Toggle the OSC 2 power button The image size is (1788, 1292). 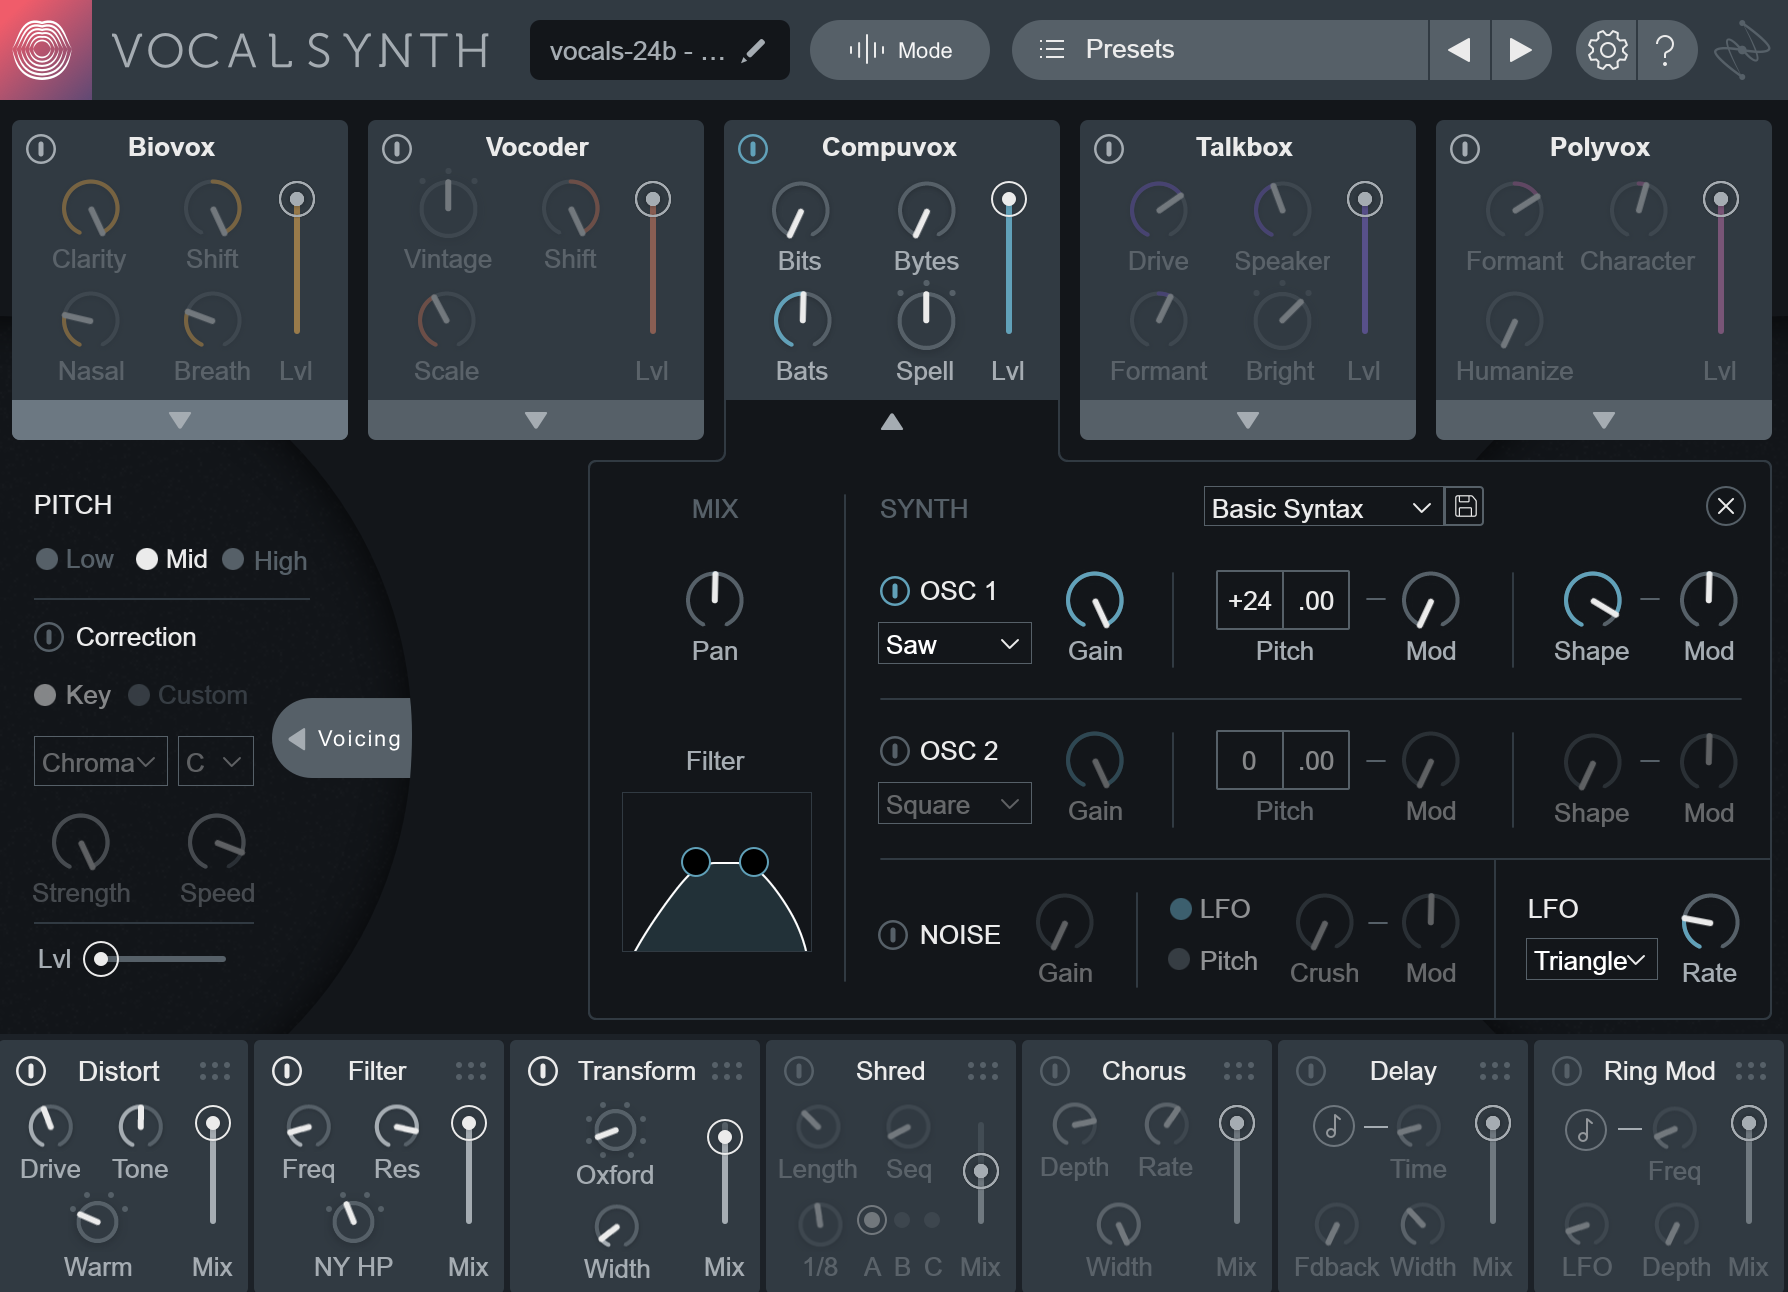pyautogui.click(x=894, y=750)
